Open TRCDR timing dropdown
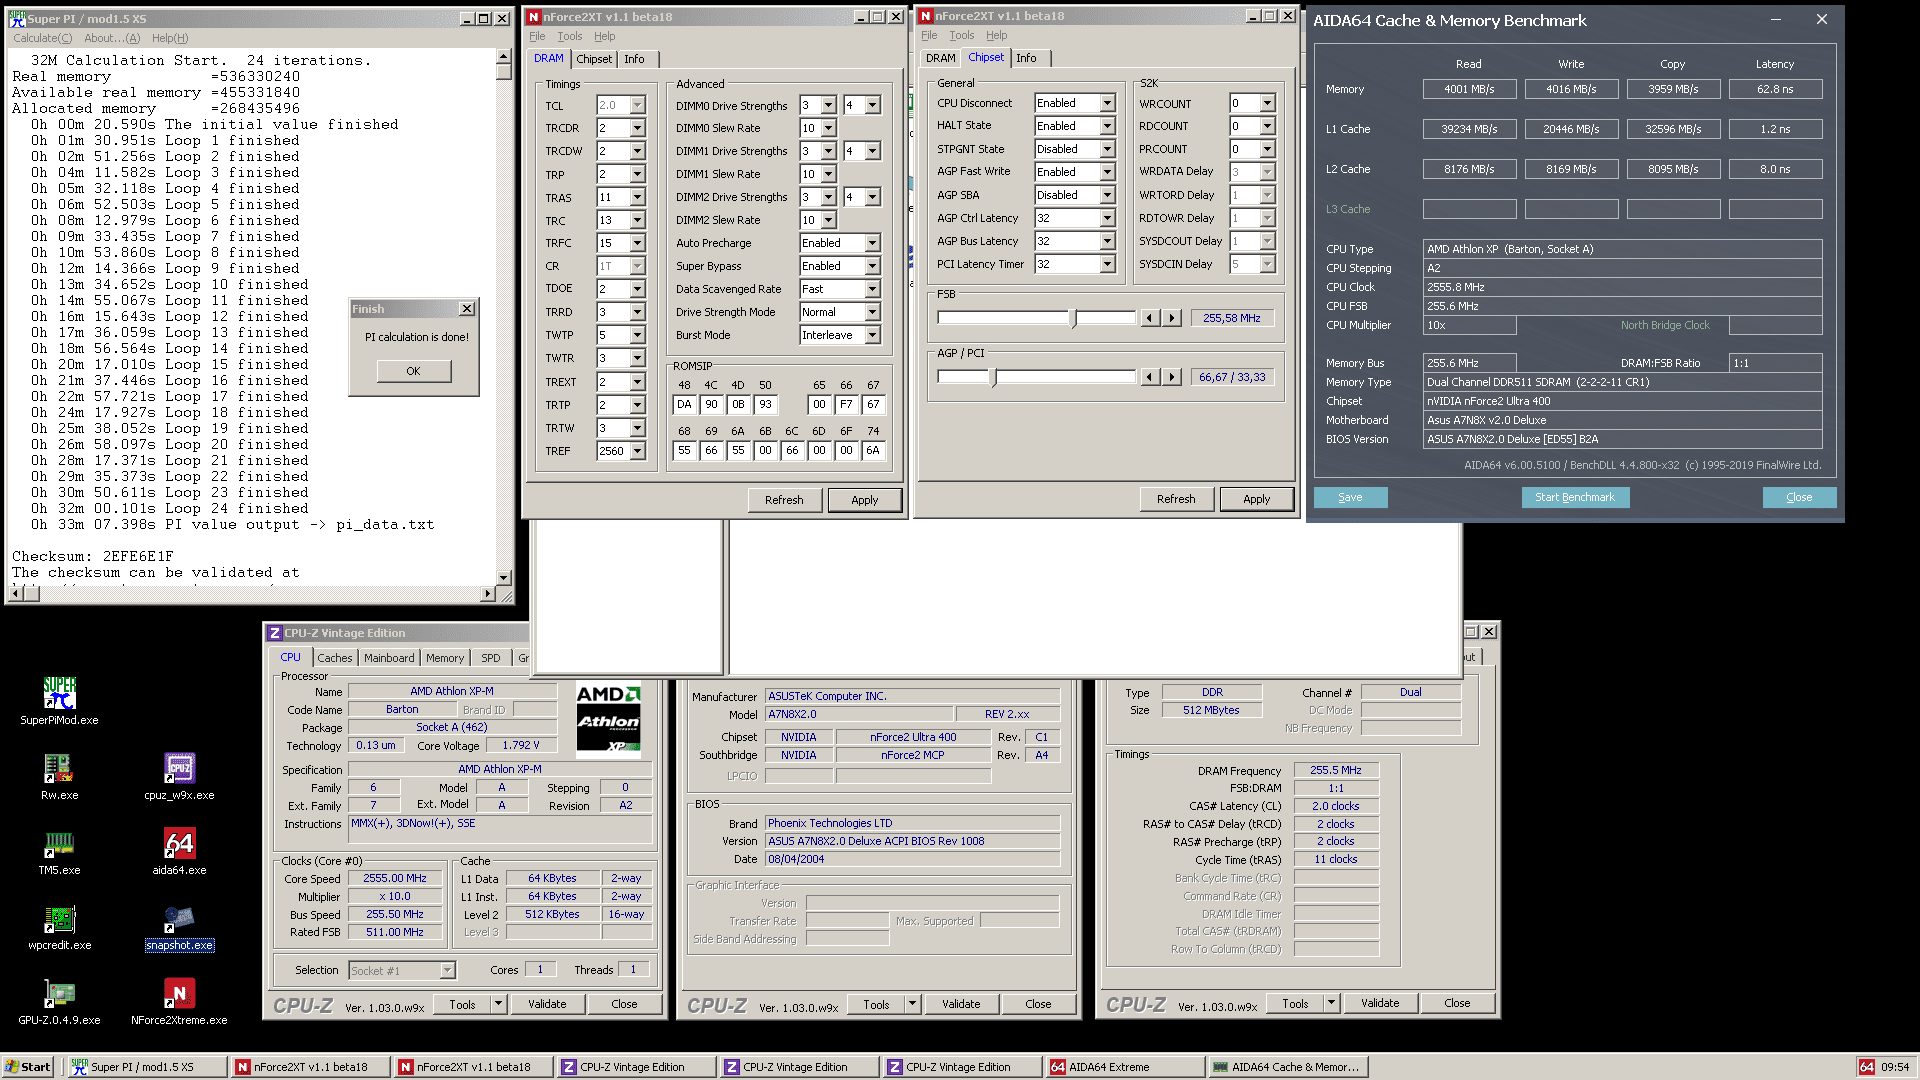The image size is (1920, 1080). pyautogui.click(x=637, y=128)
